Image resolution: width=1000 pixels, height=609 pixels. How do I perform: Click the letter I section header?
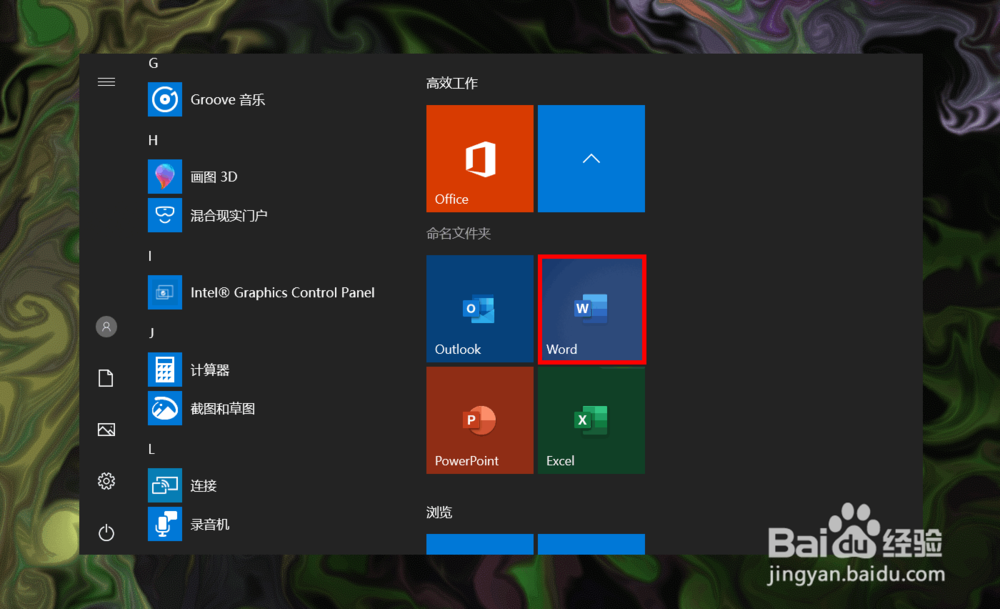point(150,256)
